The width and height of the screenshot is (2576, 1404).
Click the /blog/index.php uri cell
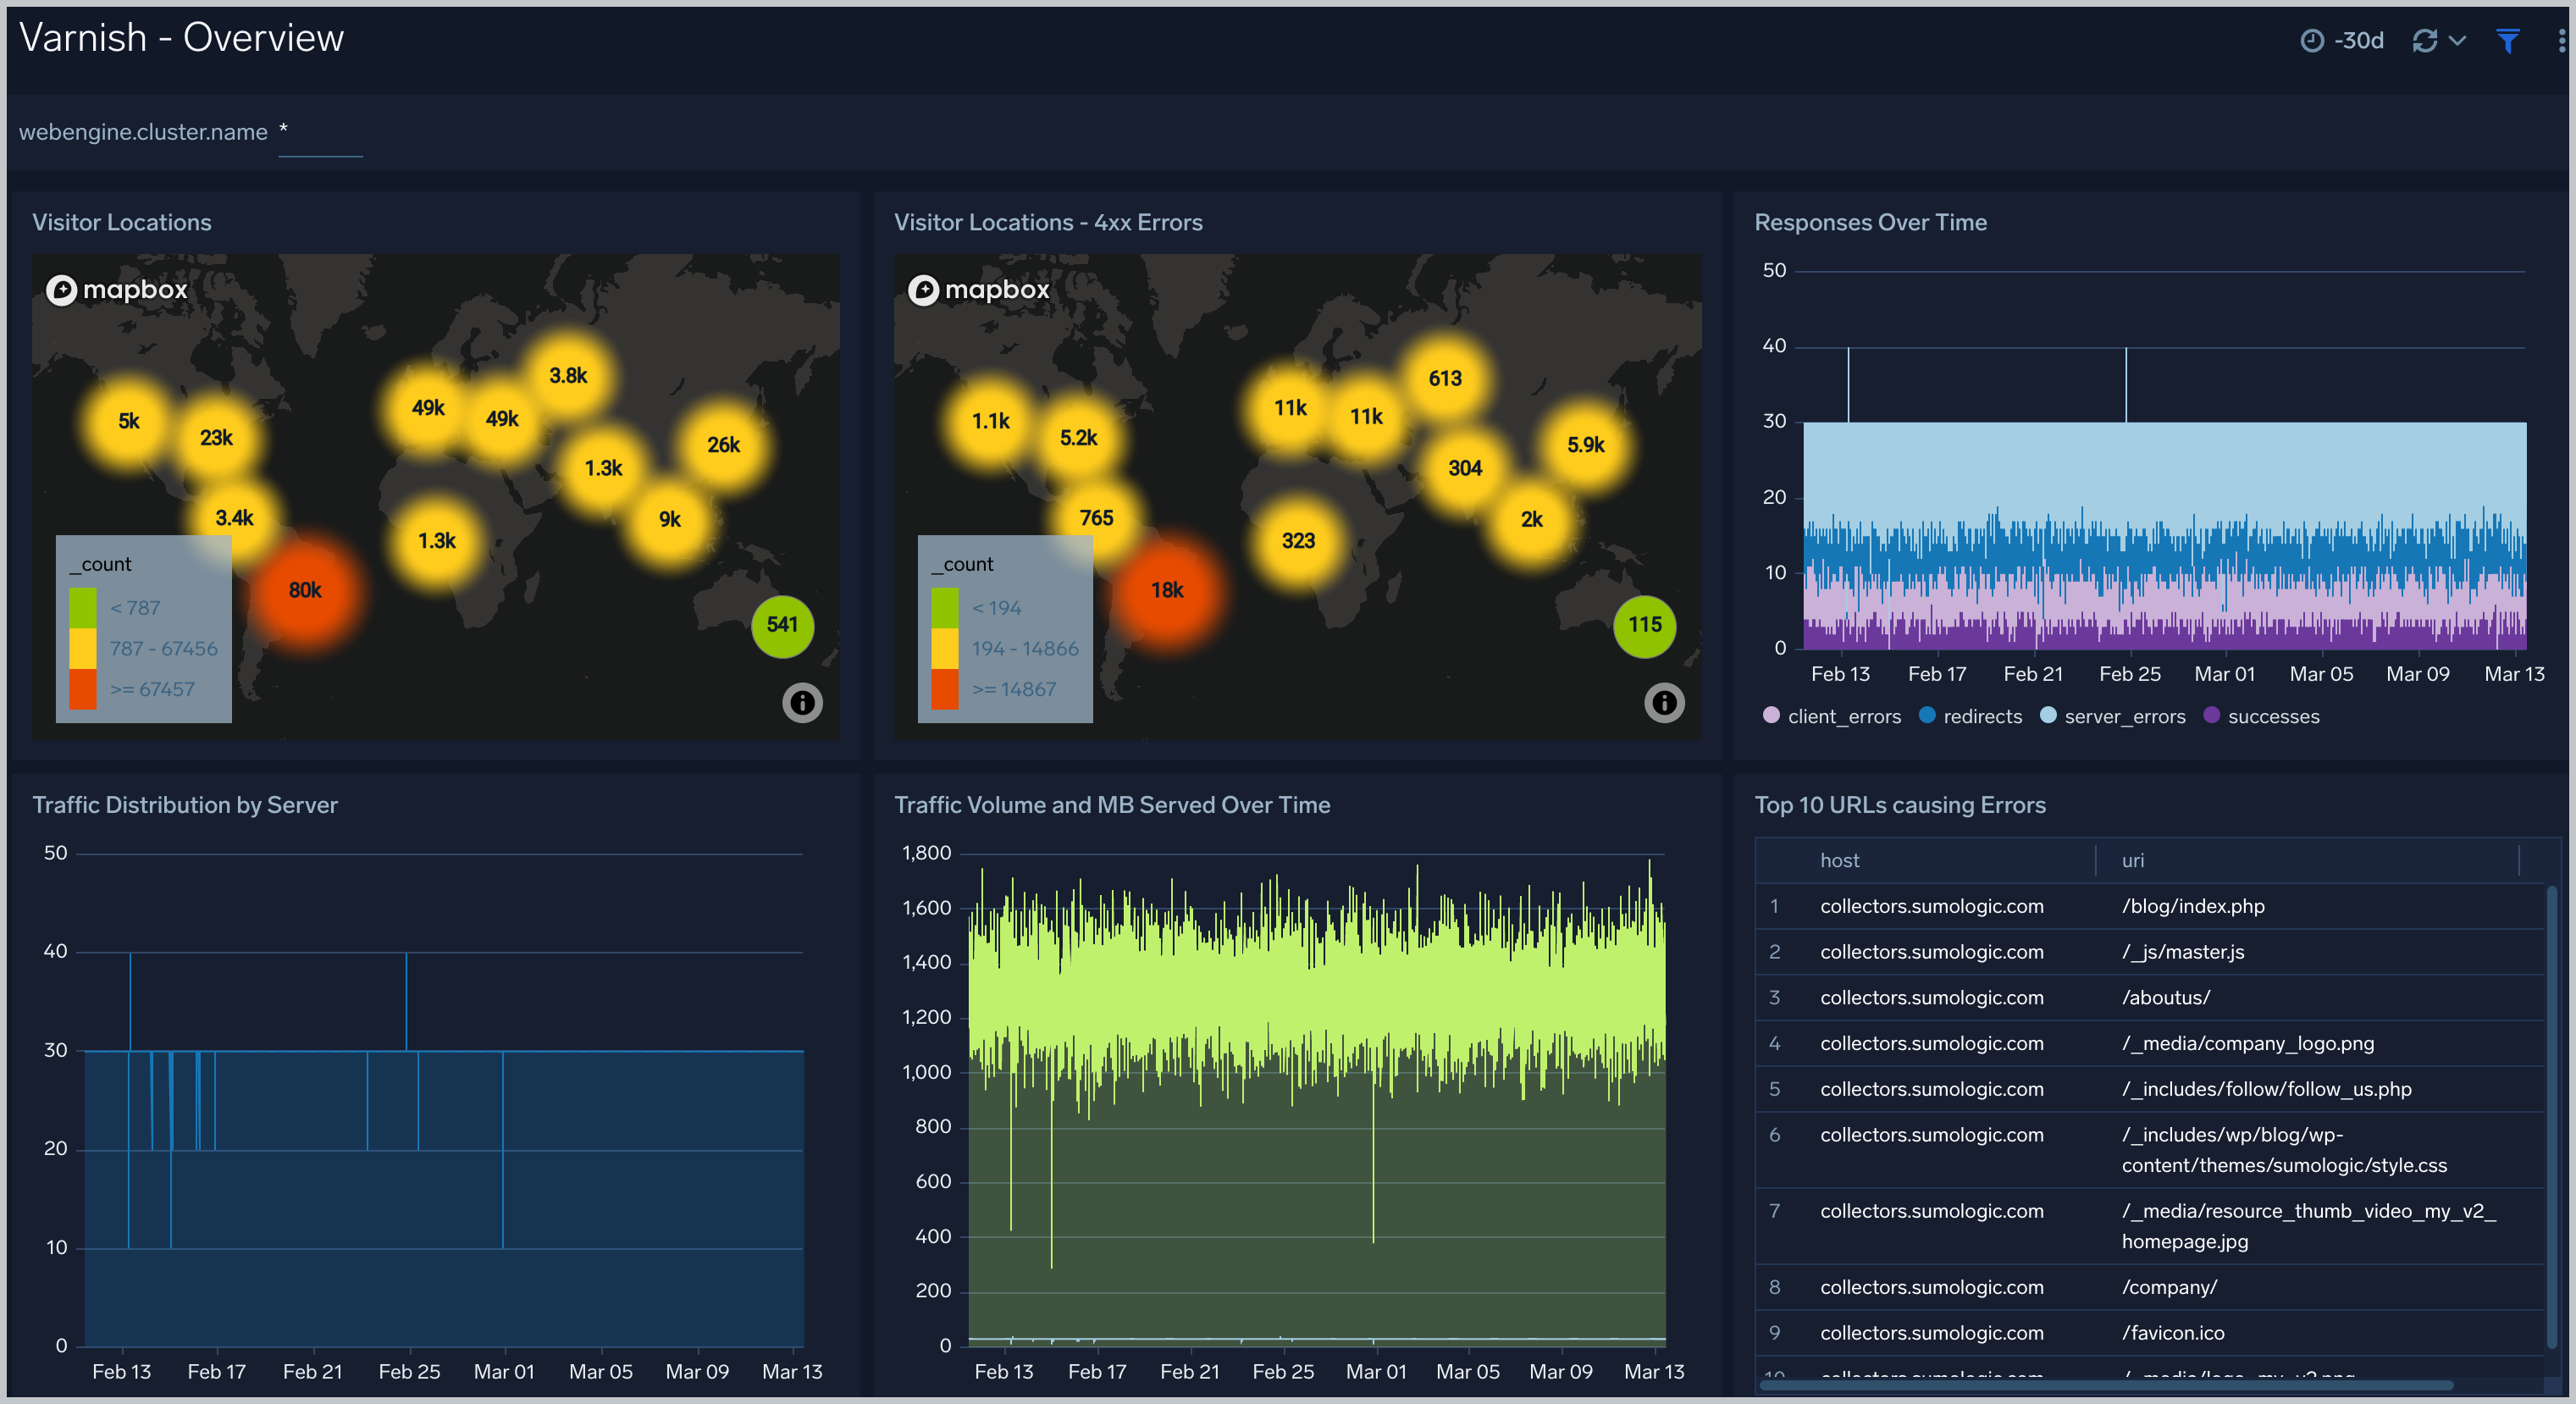click(2193, 907)
